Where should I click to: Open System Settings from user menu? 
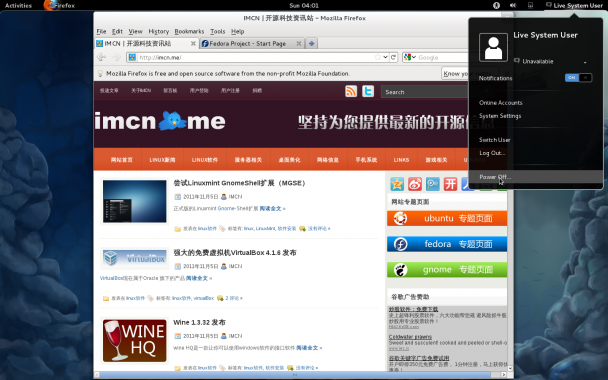500,116
